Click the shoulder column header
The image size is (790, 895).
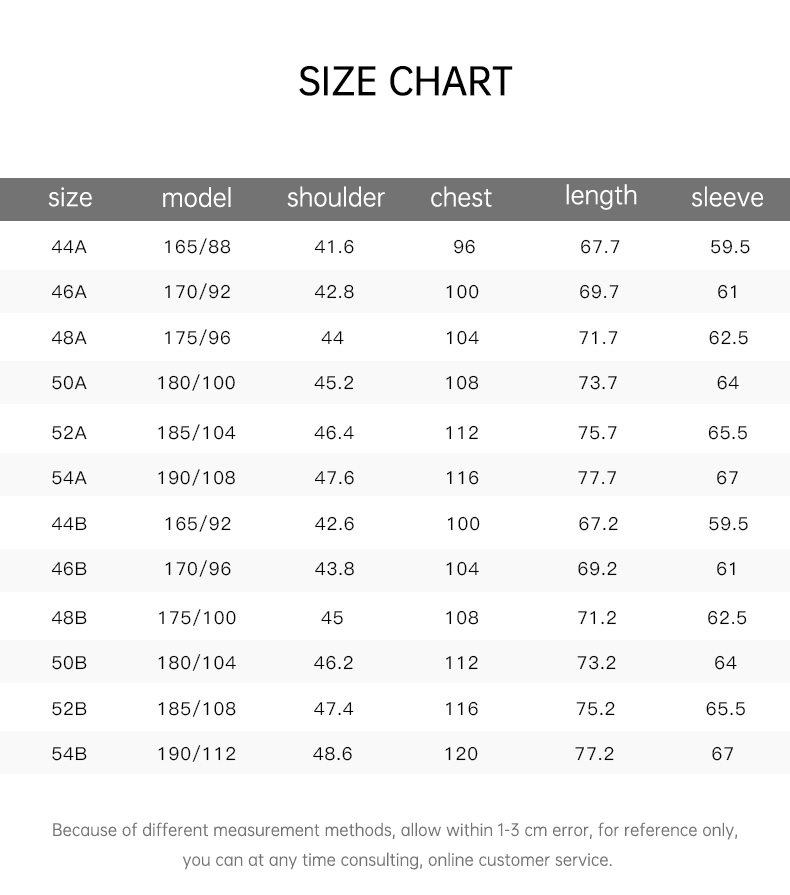[336, 198]
